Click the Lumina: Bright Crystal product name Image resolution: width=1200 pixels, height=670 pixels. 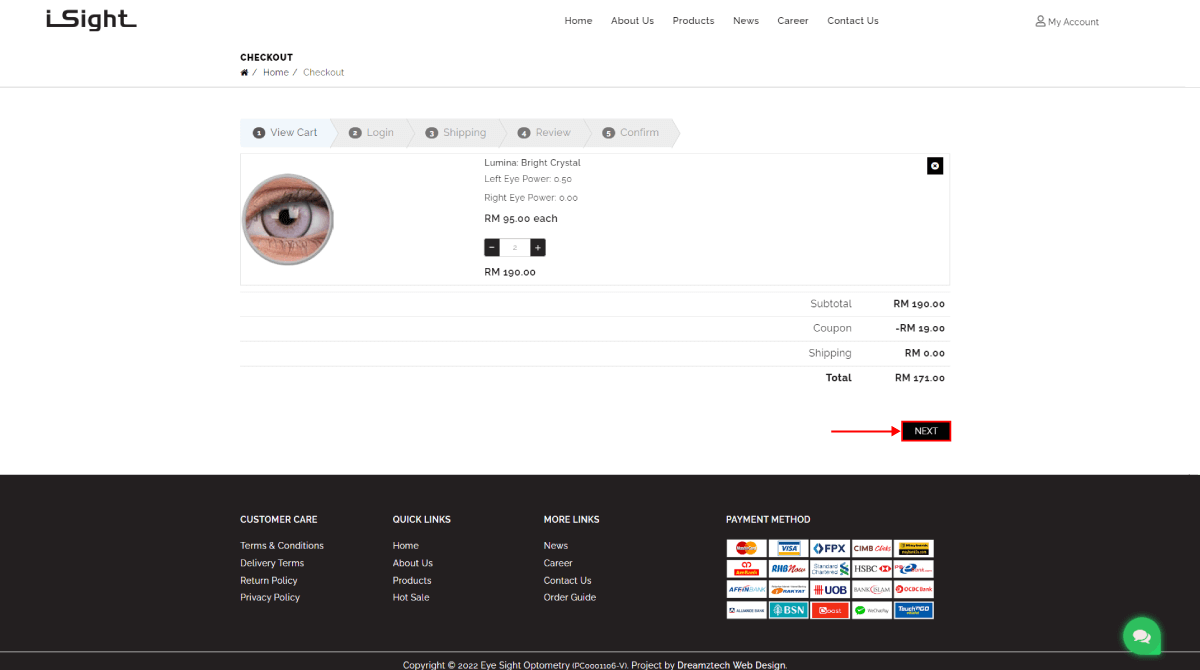[x=532, y=163]
